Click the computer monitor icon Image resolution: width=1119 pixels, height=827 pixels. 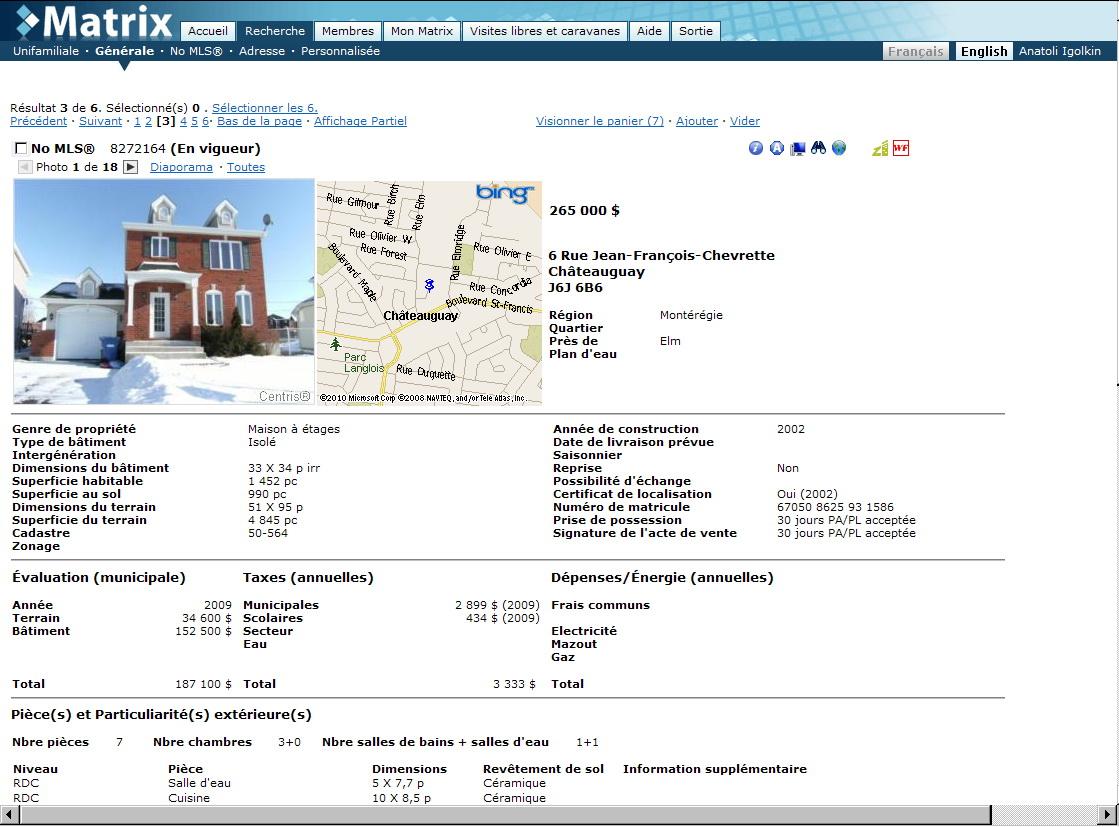click(x=797, y=148)
